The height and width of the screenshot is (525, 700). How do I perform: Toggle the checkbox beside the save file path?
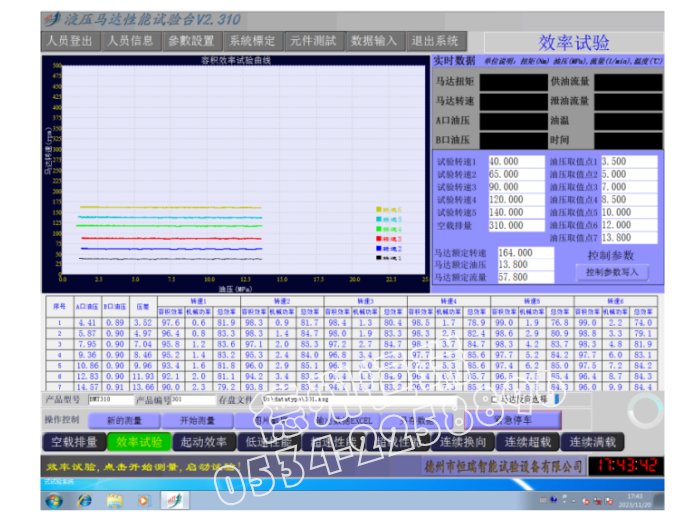(x=494, y=398)
